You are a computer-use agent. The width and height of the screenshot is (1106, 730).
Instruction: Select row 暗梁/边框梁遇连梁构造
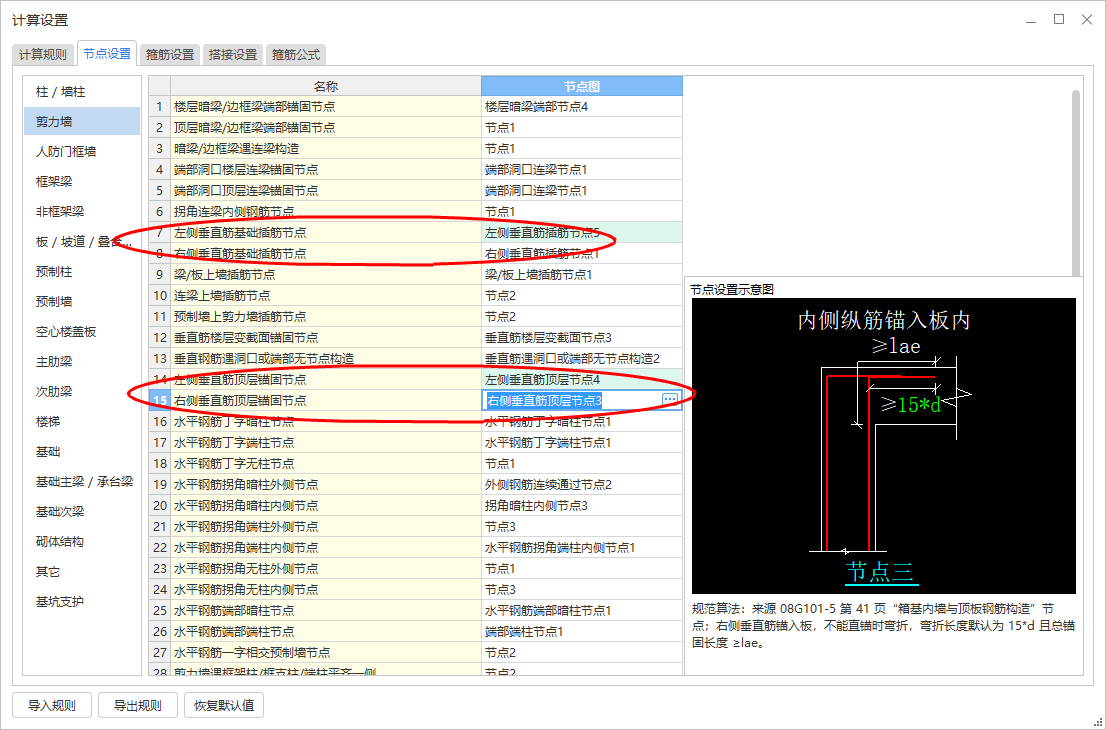click(x=326, y=149)
